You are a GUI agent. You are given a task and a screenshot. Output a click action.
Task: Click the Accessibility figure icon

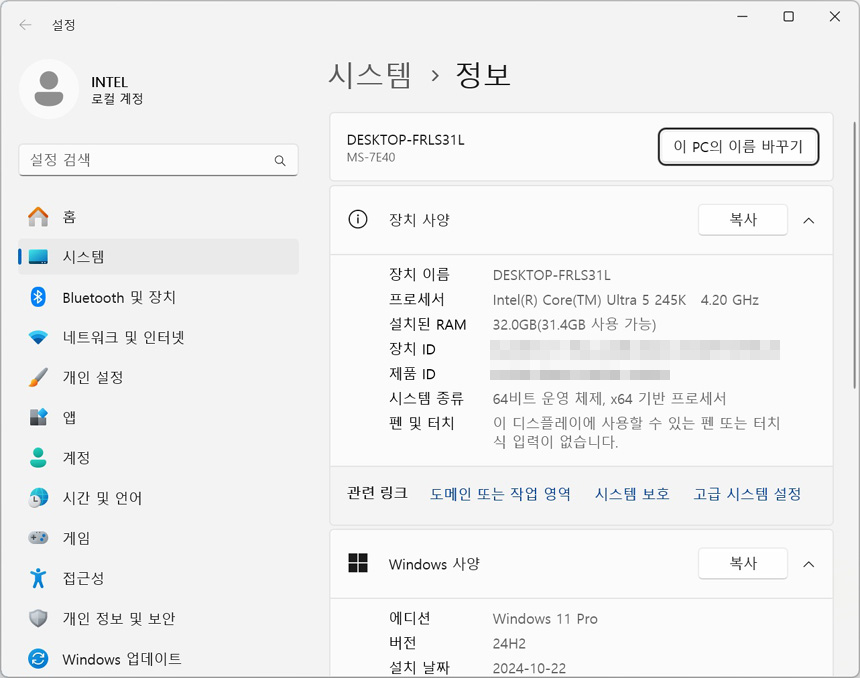click(38, 578)
